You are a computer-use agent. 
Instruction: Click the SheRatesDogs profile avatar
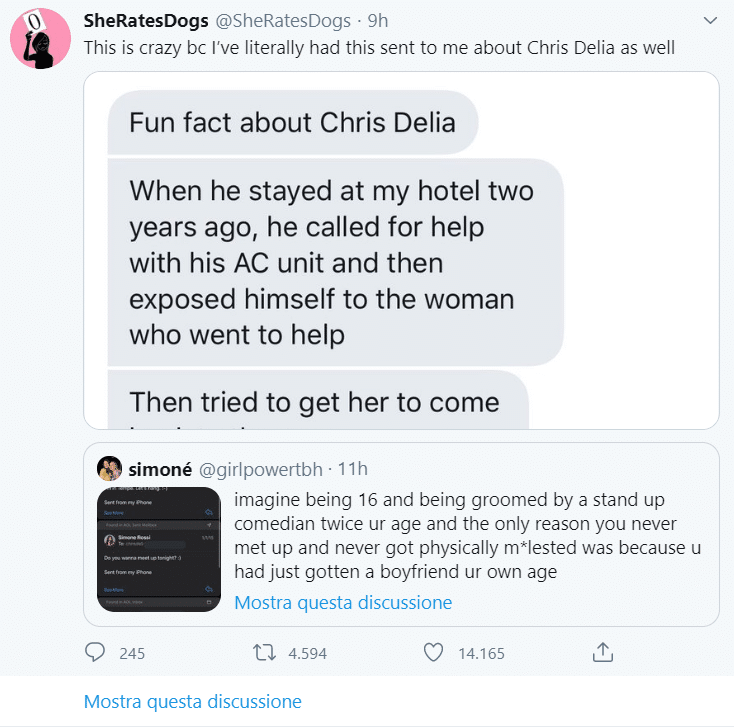(39, 40)
